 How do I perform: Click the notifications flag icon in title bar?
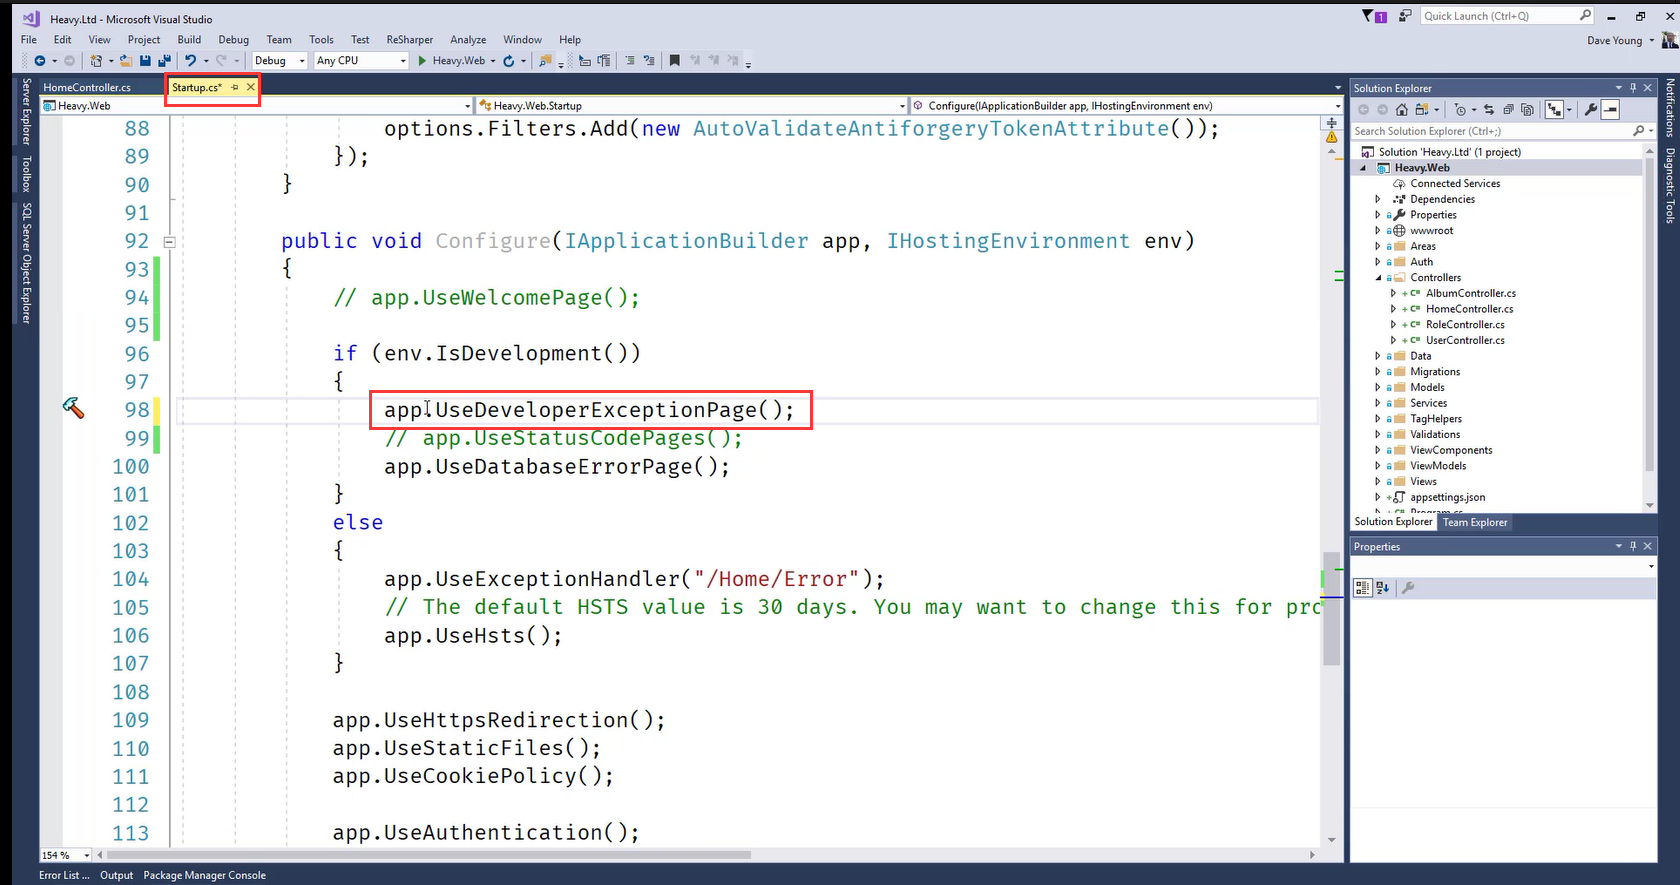pos(1373,15)
